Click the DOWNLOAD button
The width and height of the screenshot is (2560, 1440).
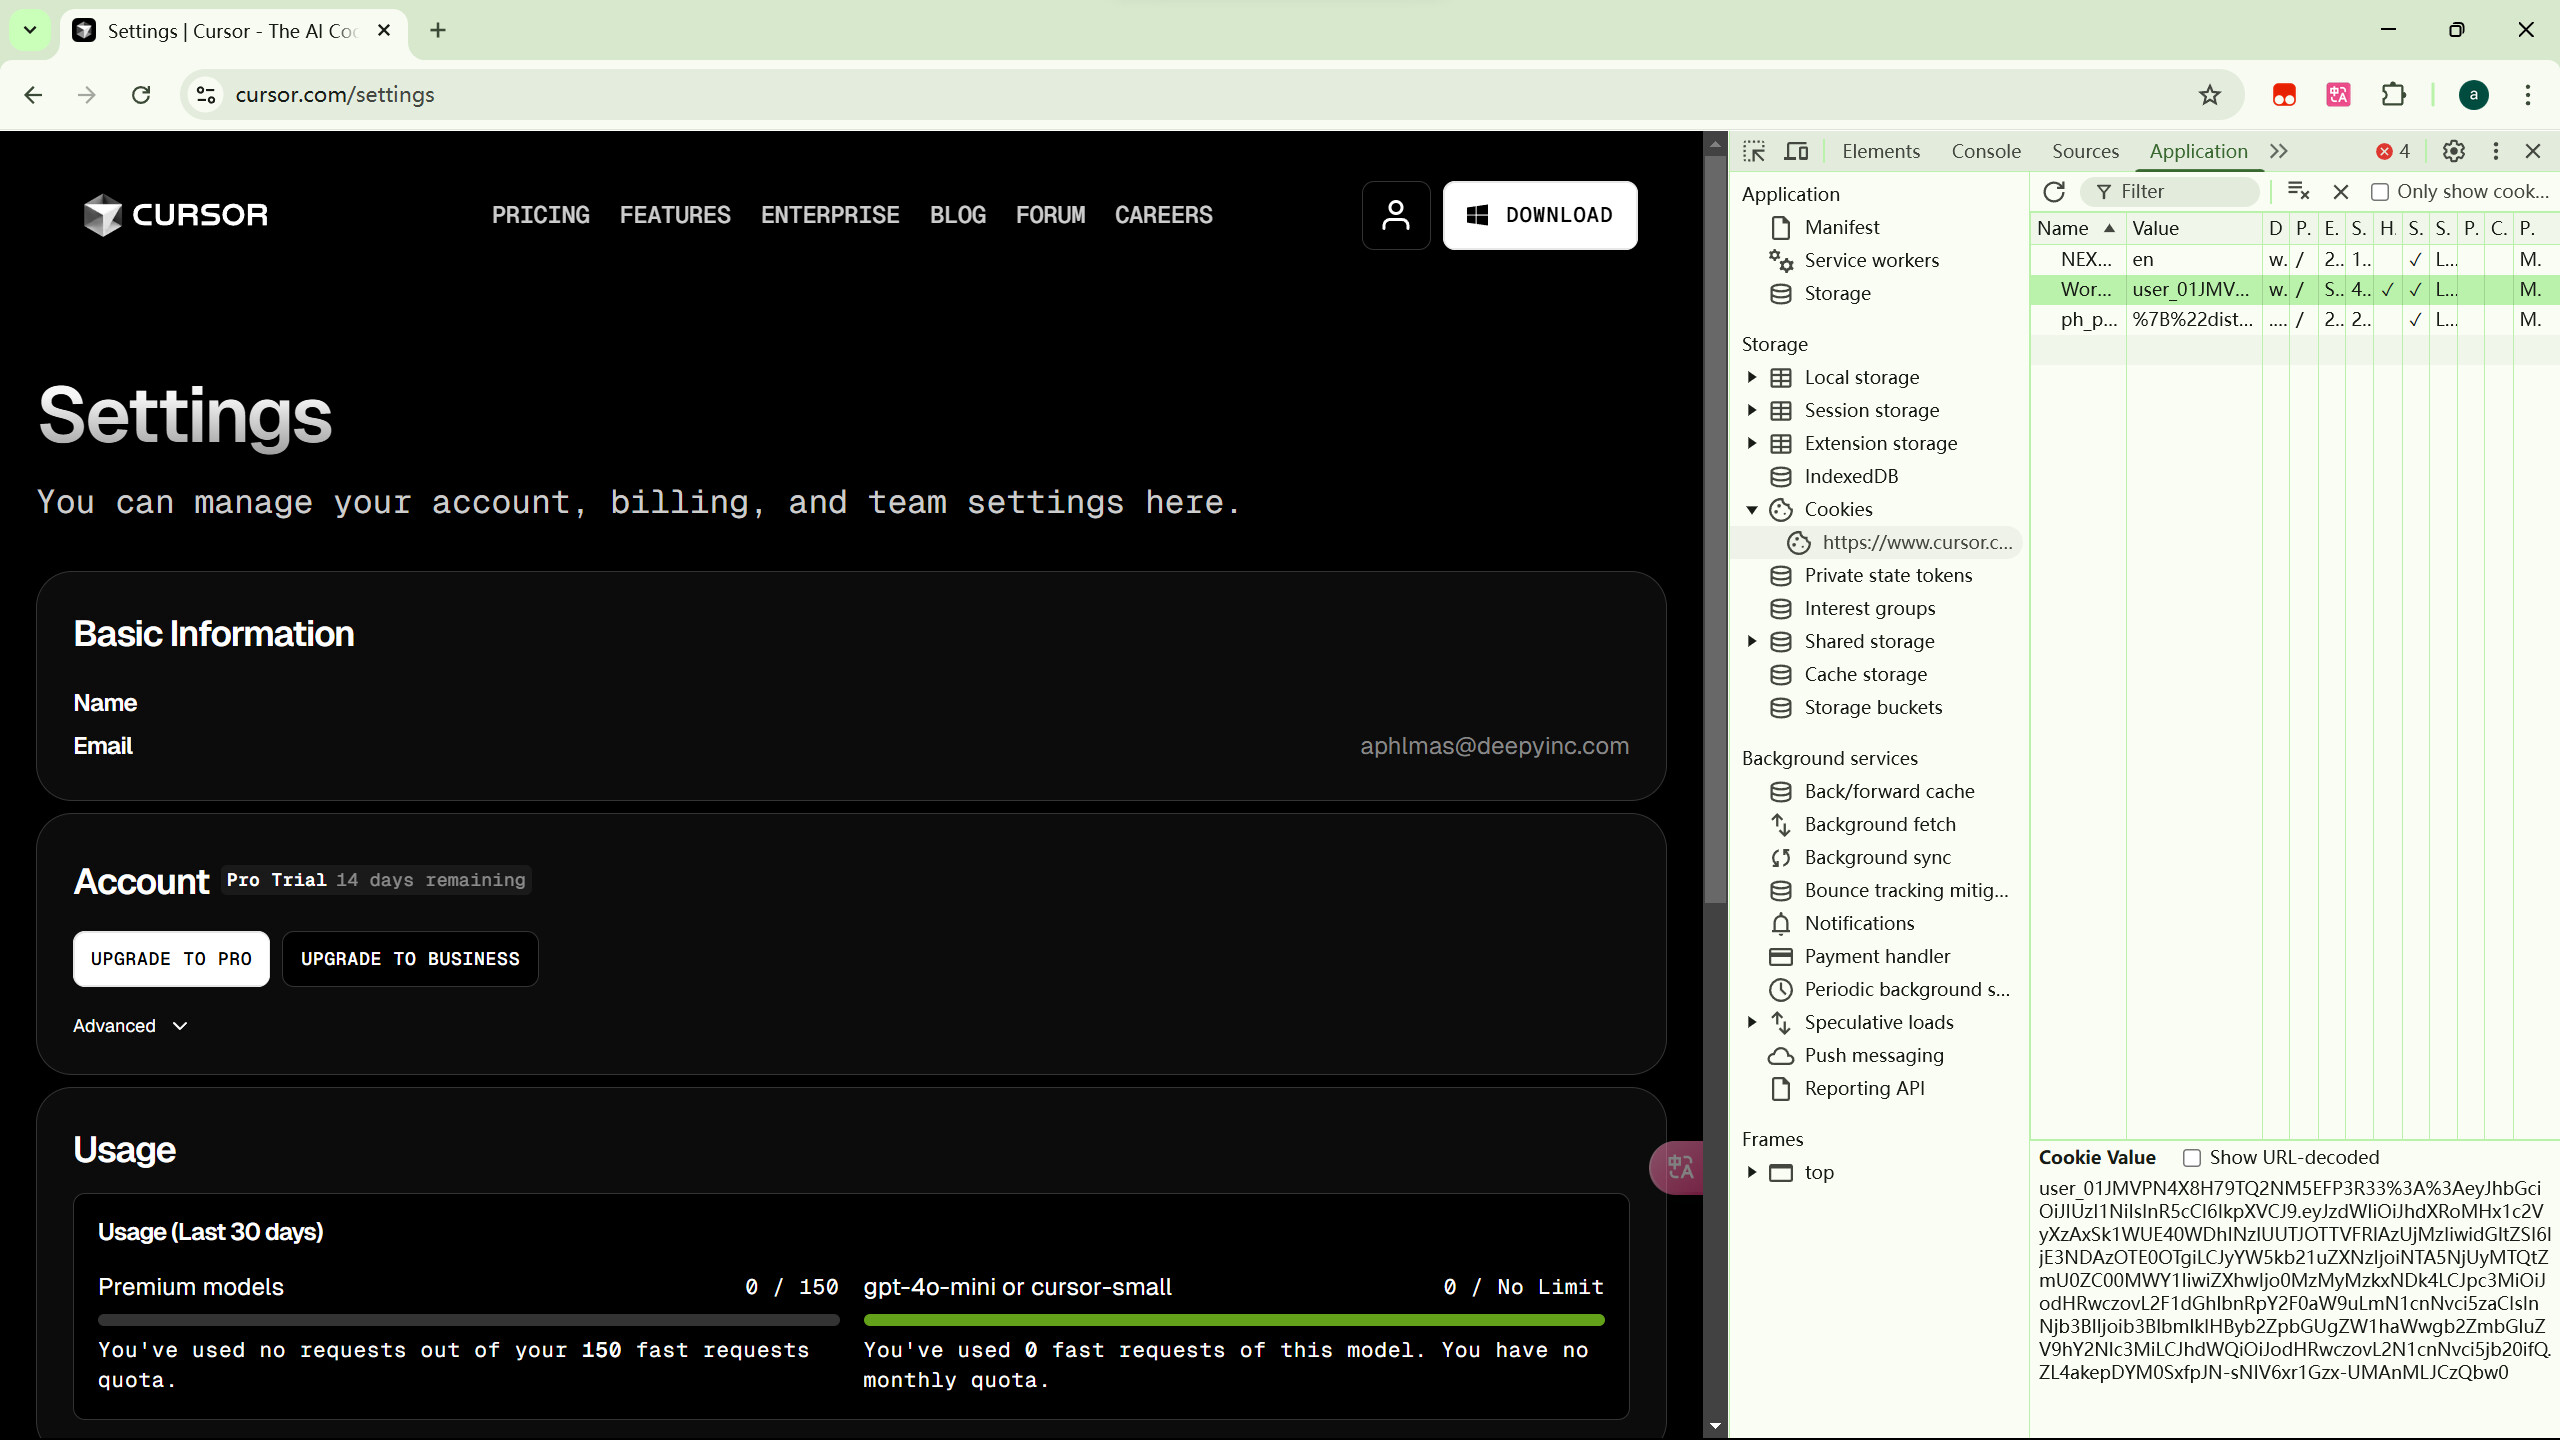(1539, 215)
